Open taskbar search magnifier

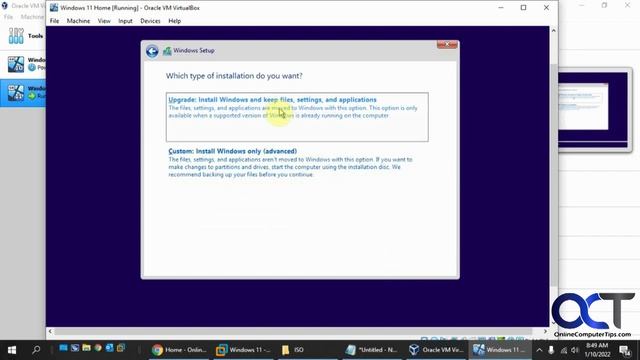pyautogui.click(x=36, y=350)
